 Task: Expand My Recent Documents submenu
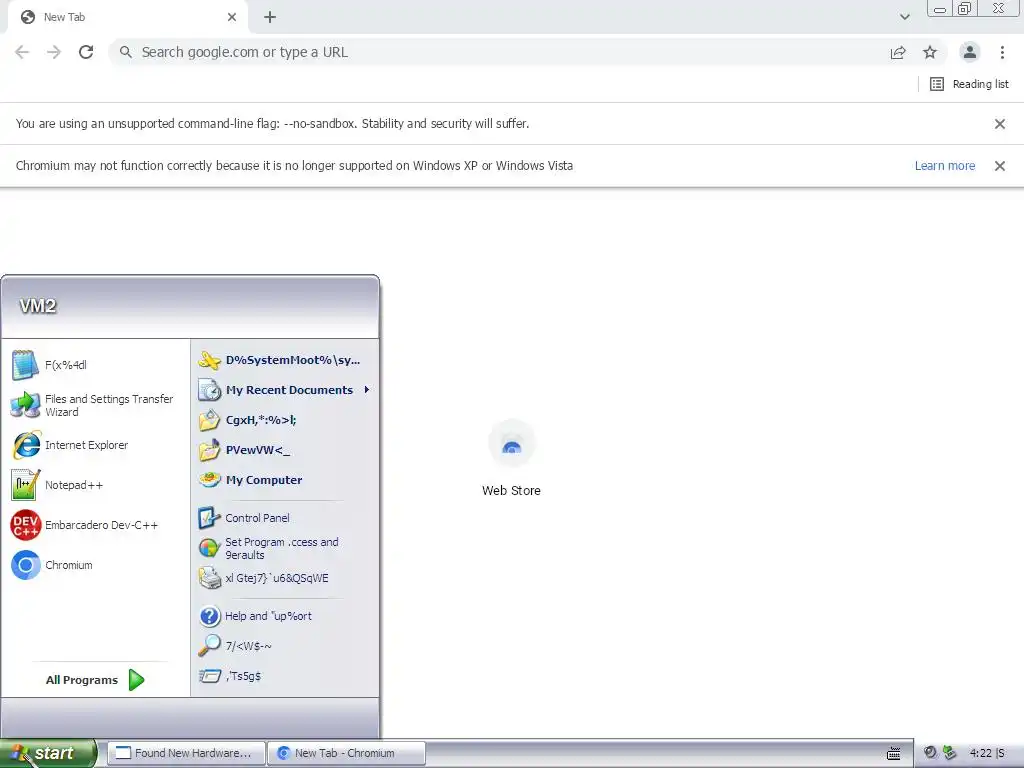285,390
